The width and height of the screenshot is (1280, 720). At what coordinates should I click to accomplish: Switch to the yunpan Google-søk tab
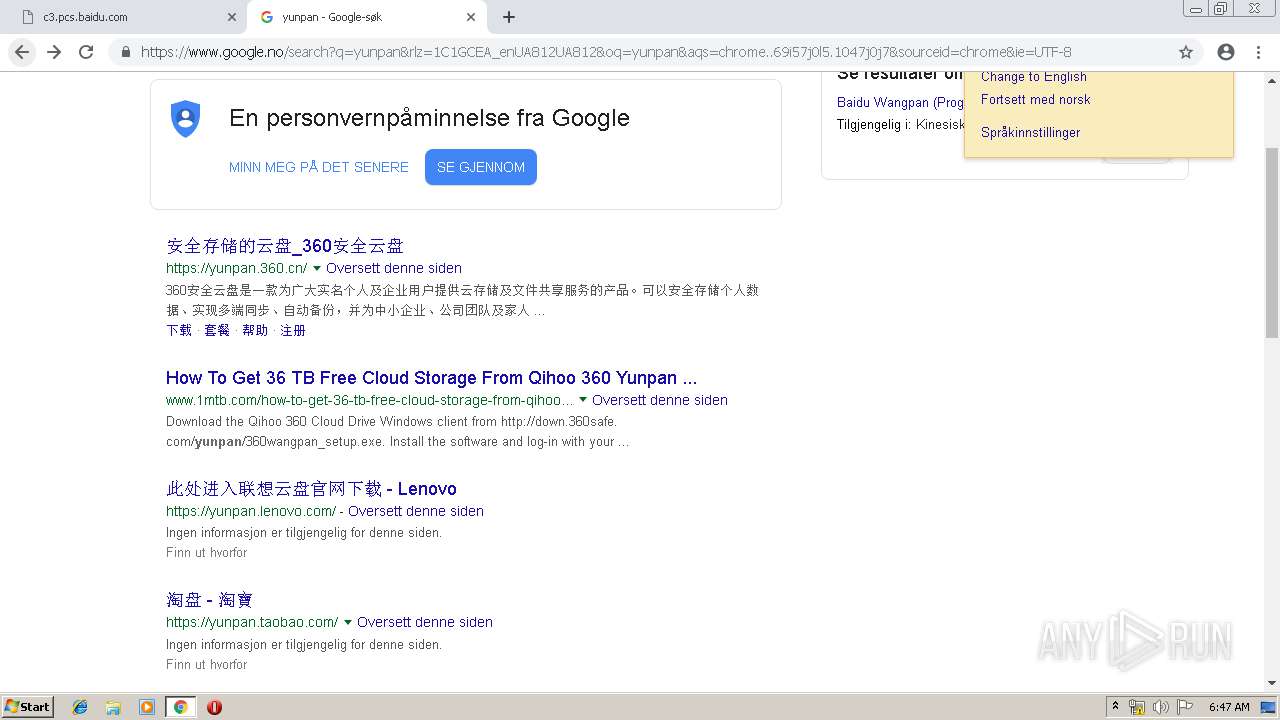(366, 17)
